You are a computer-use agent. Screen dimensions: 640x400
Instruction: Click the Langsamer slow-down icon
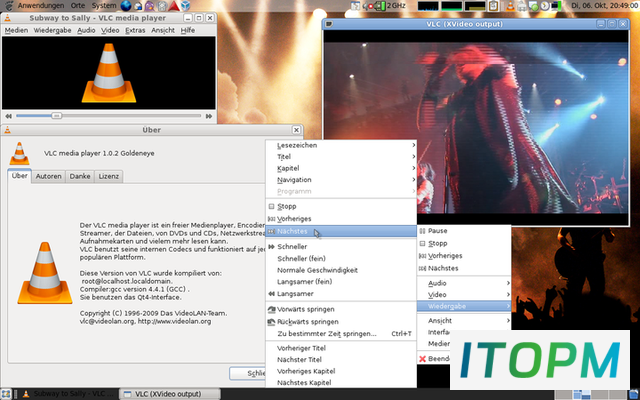point(271,294)
